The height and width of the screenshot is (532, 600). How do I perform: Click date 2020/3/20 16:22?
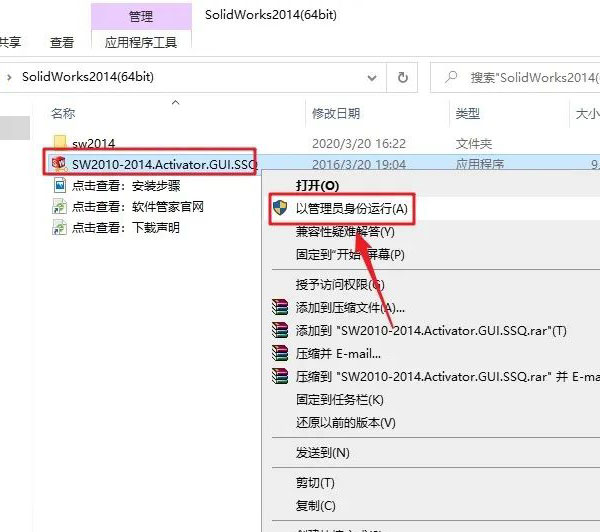pyautogui.click(x=359, y=144)
